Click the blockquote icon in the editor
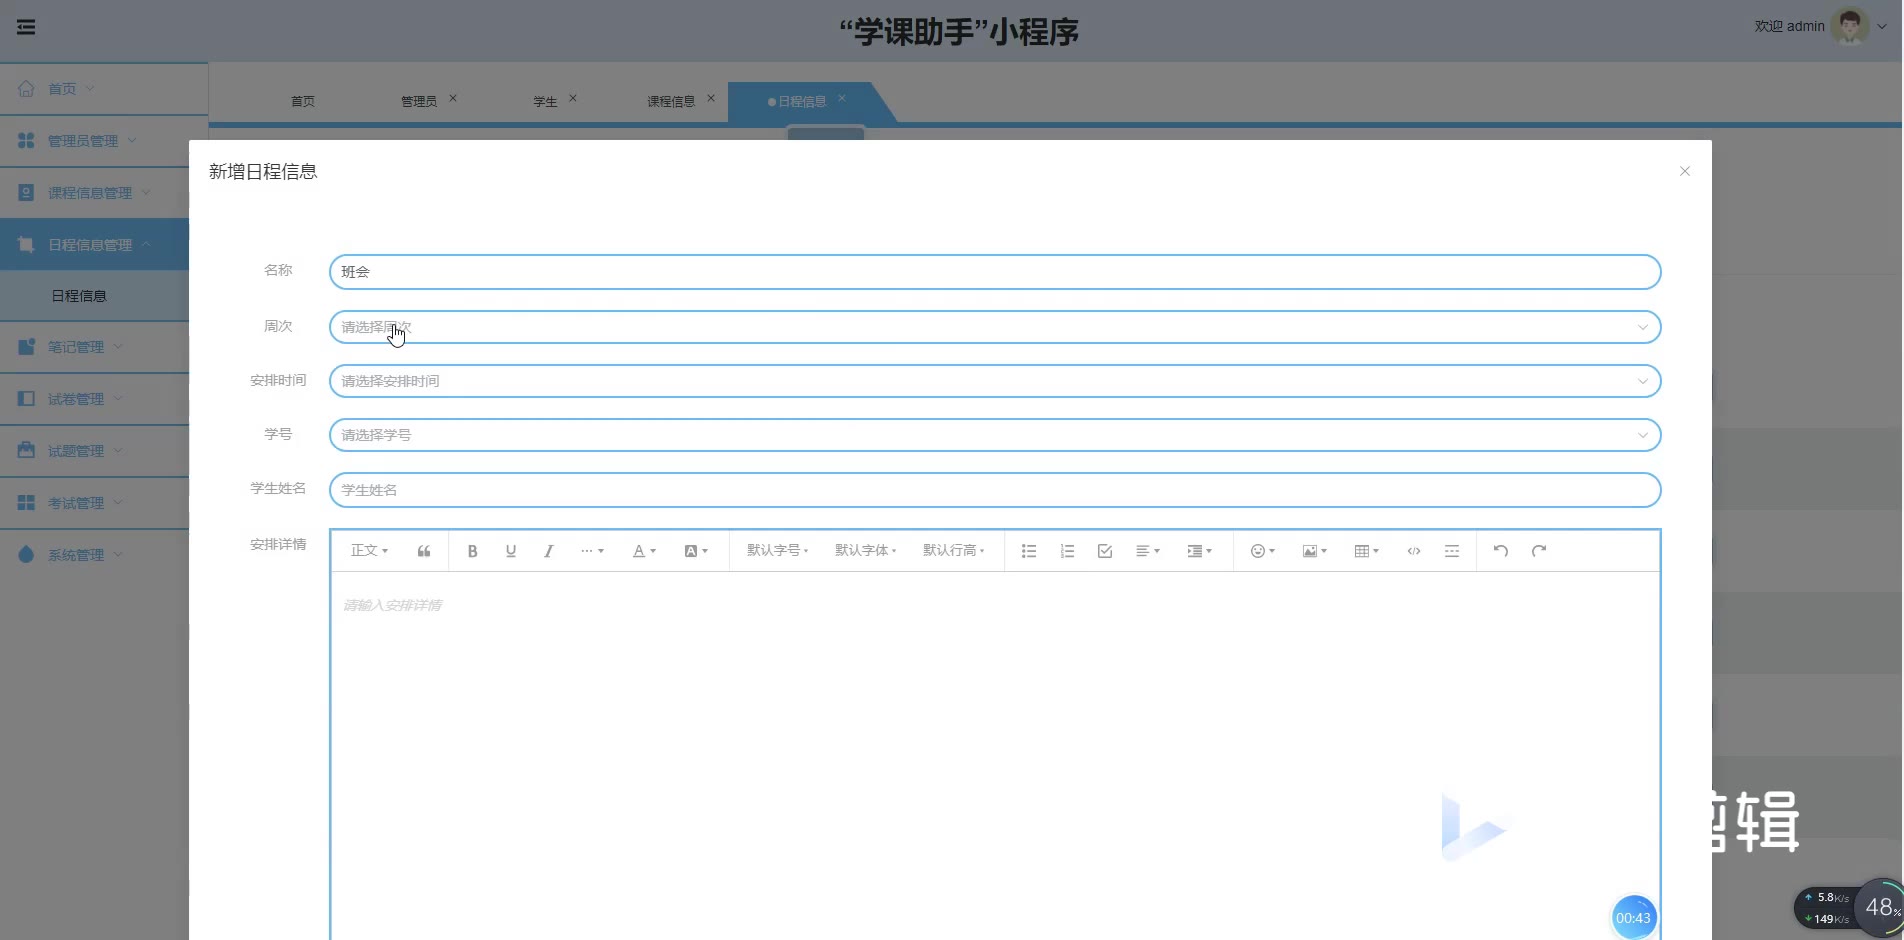 tap(424, 551)
